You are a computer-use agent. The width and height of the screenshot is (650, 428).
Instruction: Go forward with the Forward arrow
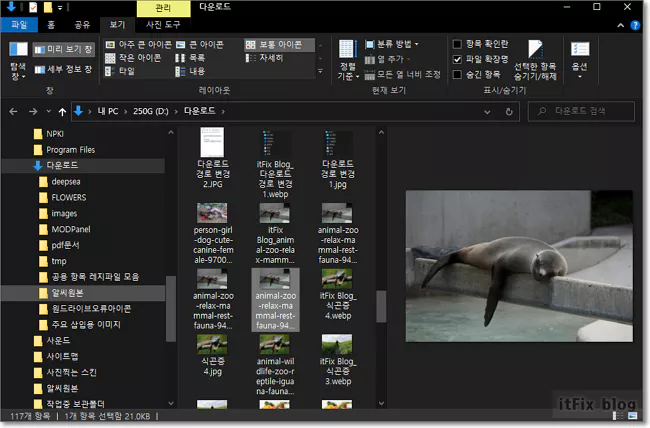point(33,112)
